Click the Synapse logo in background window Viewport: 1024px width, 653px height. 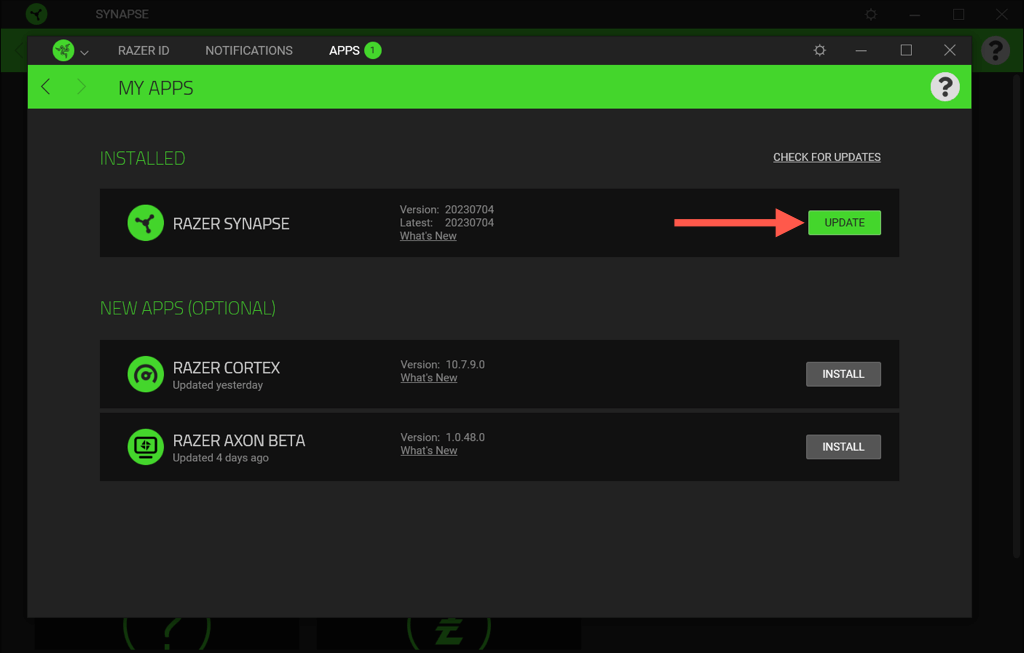tap(37, 14)
